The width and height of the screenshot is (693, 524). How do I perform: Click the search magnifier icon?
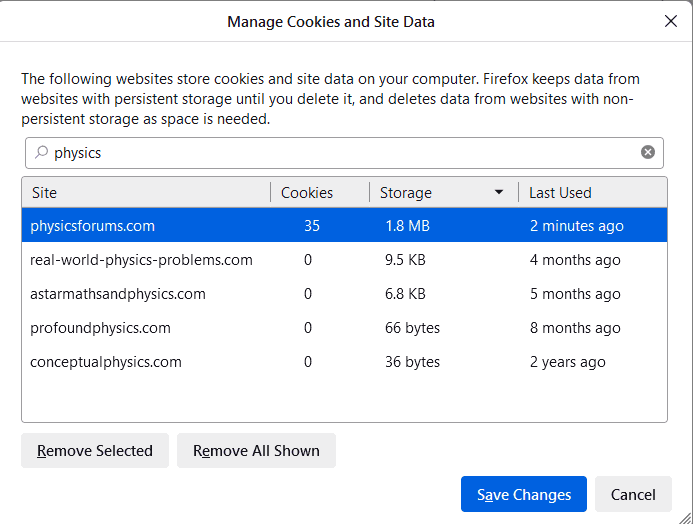[42, 152]
